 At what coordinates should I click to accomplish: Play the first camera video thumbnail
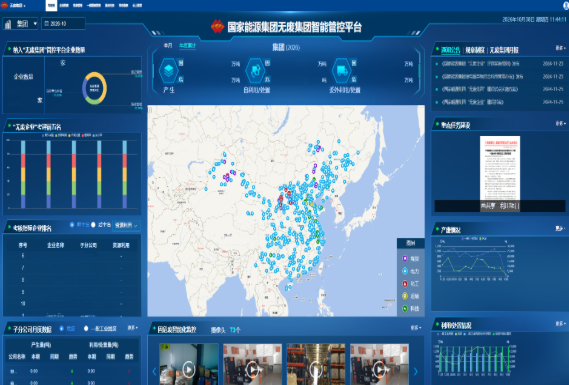pos(189,369)
